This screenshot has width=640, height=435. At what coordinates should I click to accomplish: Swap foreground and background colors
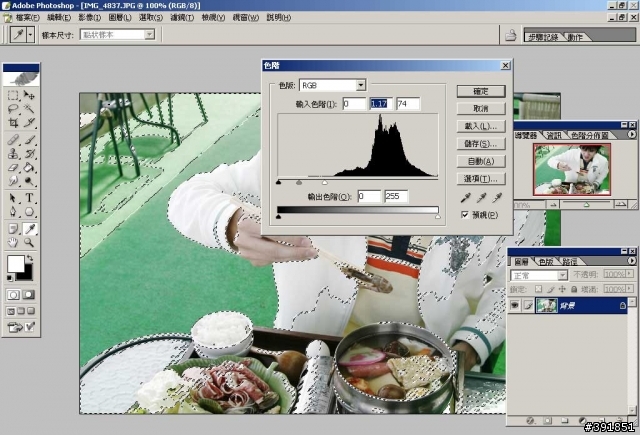(29, 258)
